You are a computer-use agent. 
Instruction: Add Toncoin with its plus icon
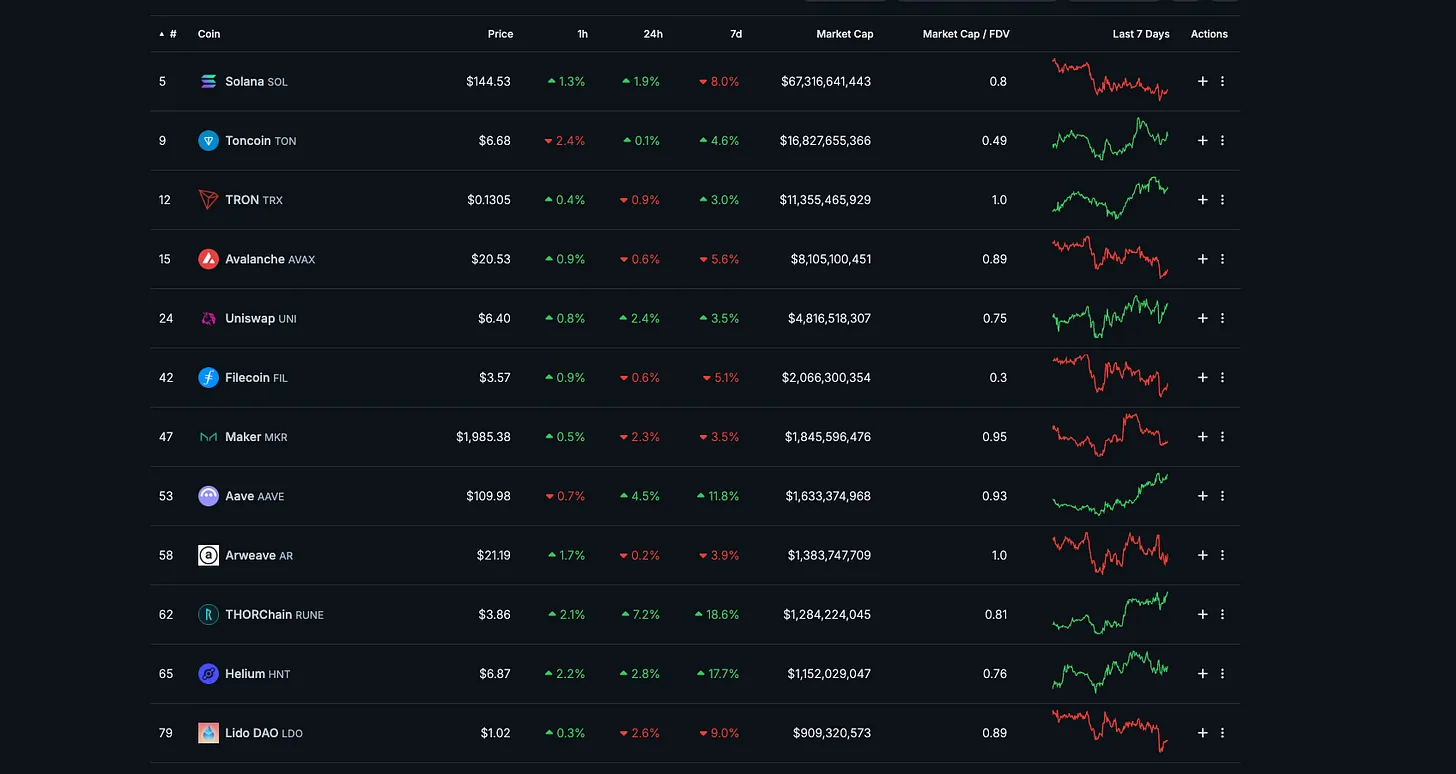pyautogui.click(x=1203, y=141)
